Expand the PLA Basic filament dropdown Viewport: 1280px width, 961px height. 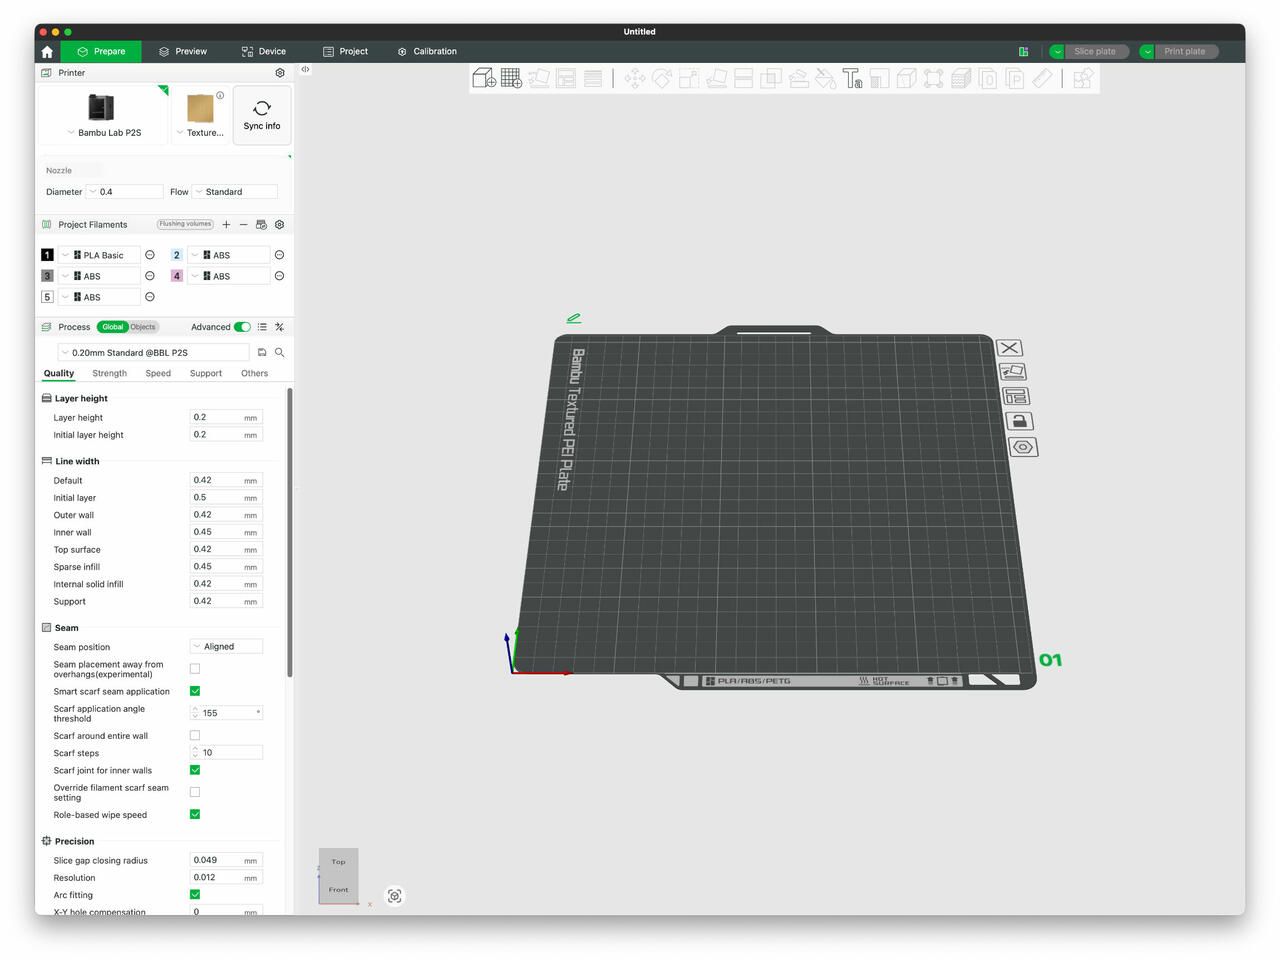click(x=99, y=255)
